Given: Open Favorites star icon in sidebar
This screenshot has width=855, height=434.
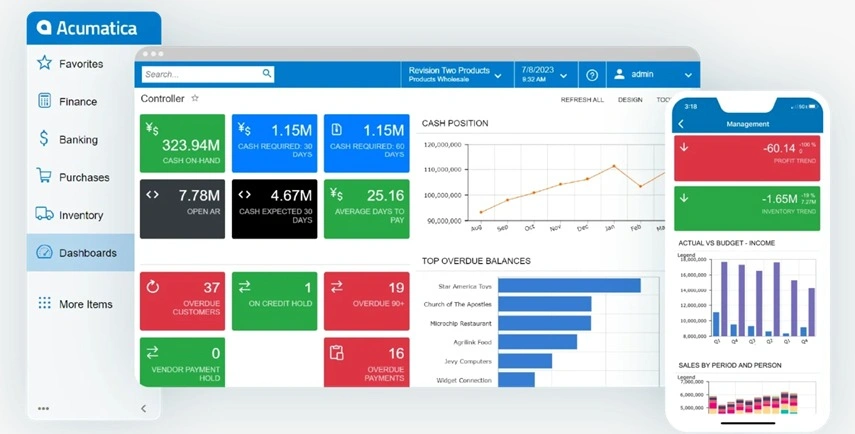Looking at the screenshot, I should point(44,63).
